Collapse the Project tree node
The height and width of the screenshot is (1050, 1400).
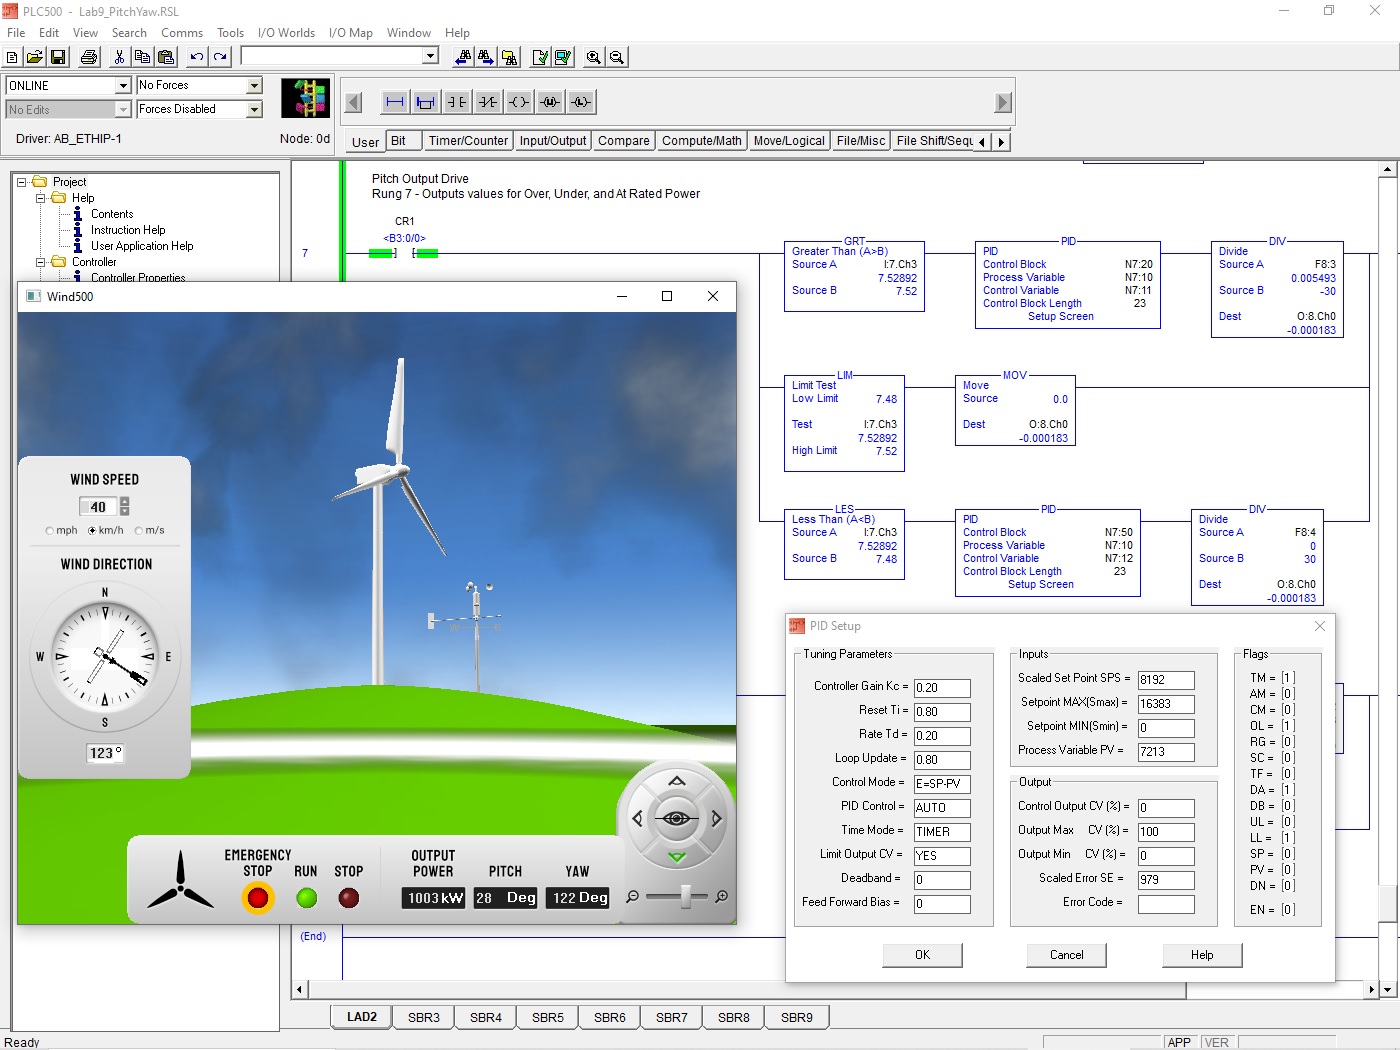[x=22, y=182]
